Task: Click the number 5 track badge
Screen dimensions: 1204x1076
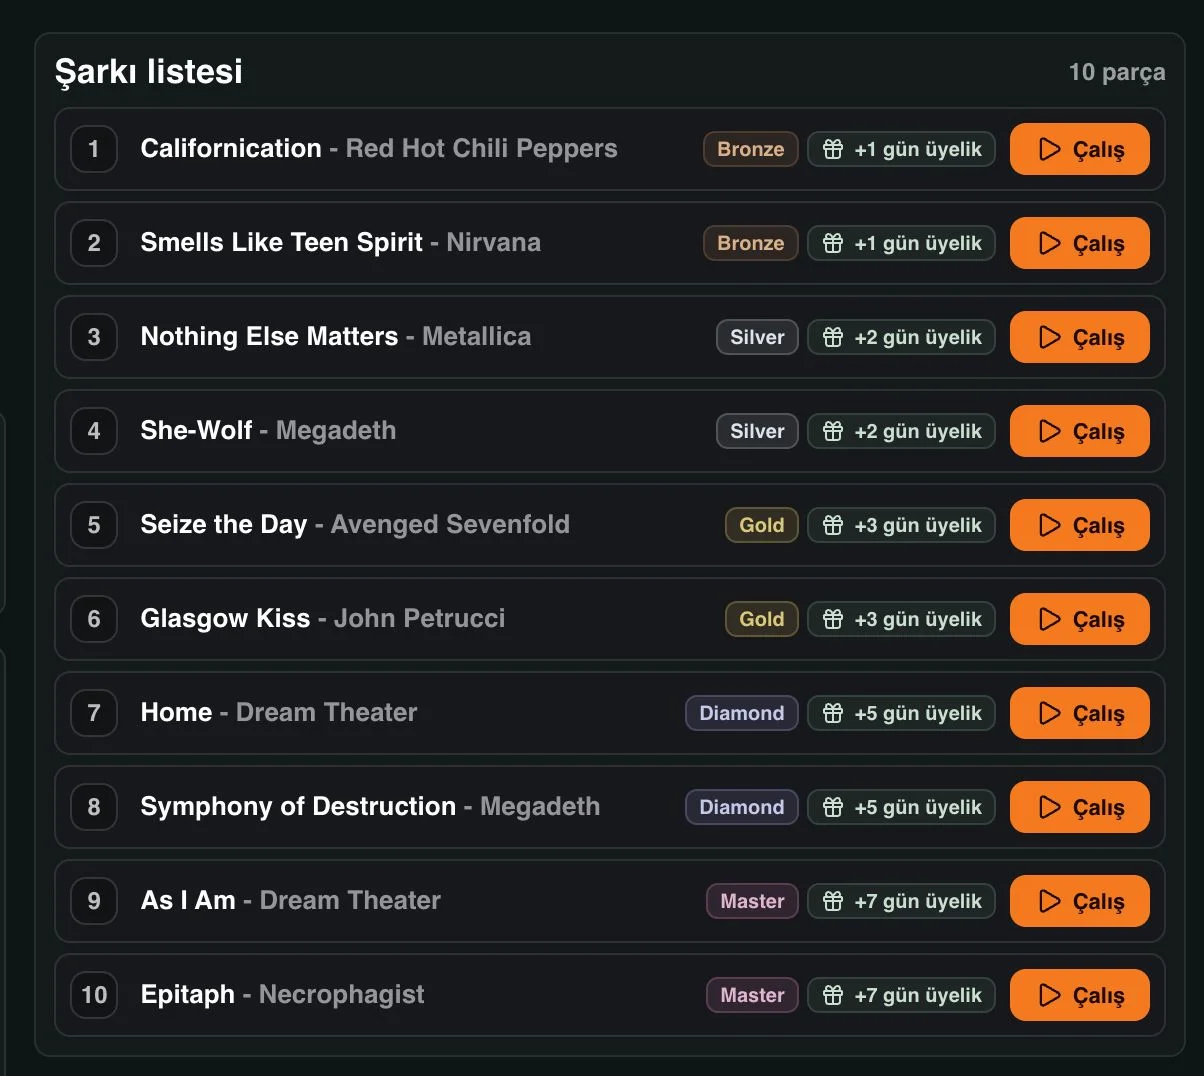Action: click(x=94, y=525)
